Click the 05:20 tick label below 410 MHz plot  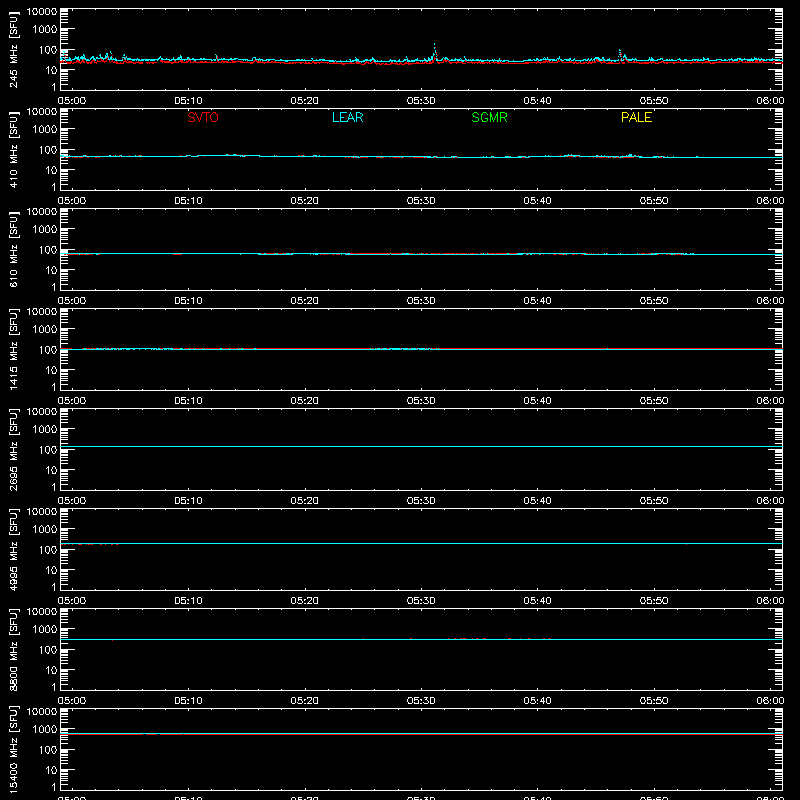pos(305,201)
